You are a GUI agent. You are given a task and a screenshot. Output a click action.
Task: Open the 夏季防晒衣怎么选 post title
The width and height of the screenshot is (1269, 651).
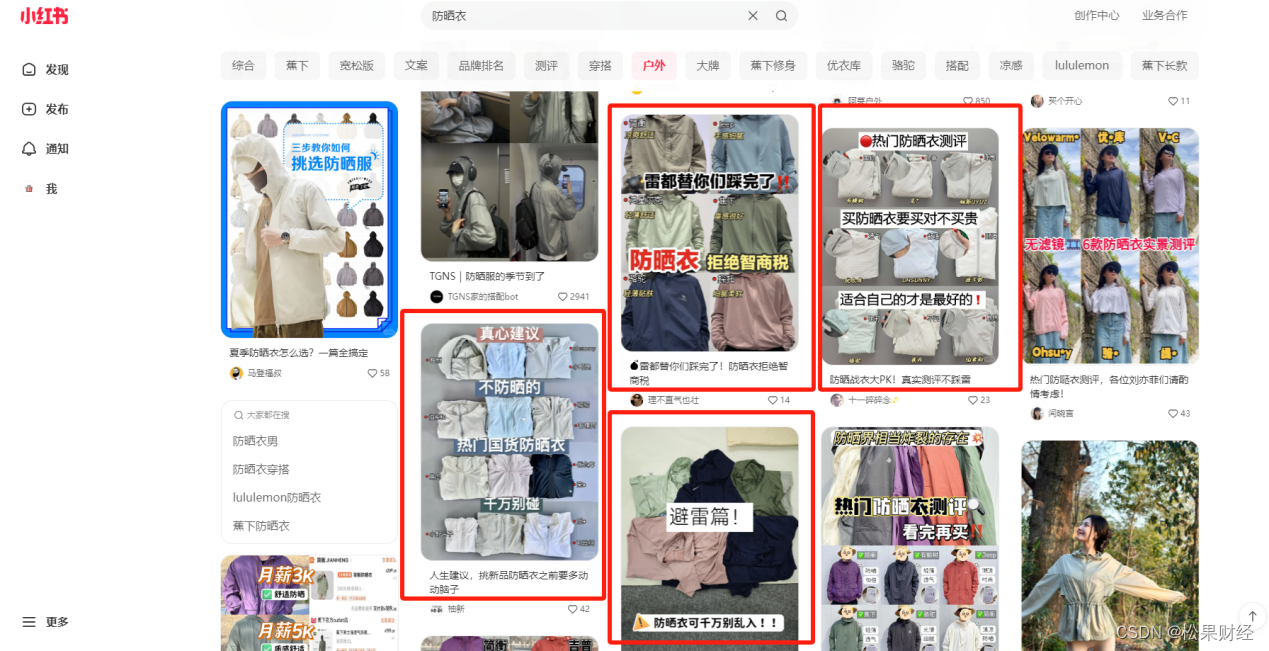298,353
